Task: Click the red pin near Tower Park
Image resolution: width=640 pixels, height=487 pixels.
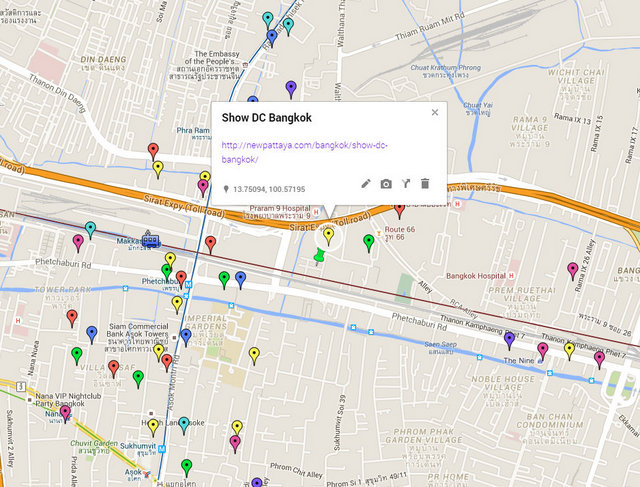Action: (x=72, y=318)
